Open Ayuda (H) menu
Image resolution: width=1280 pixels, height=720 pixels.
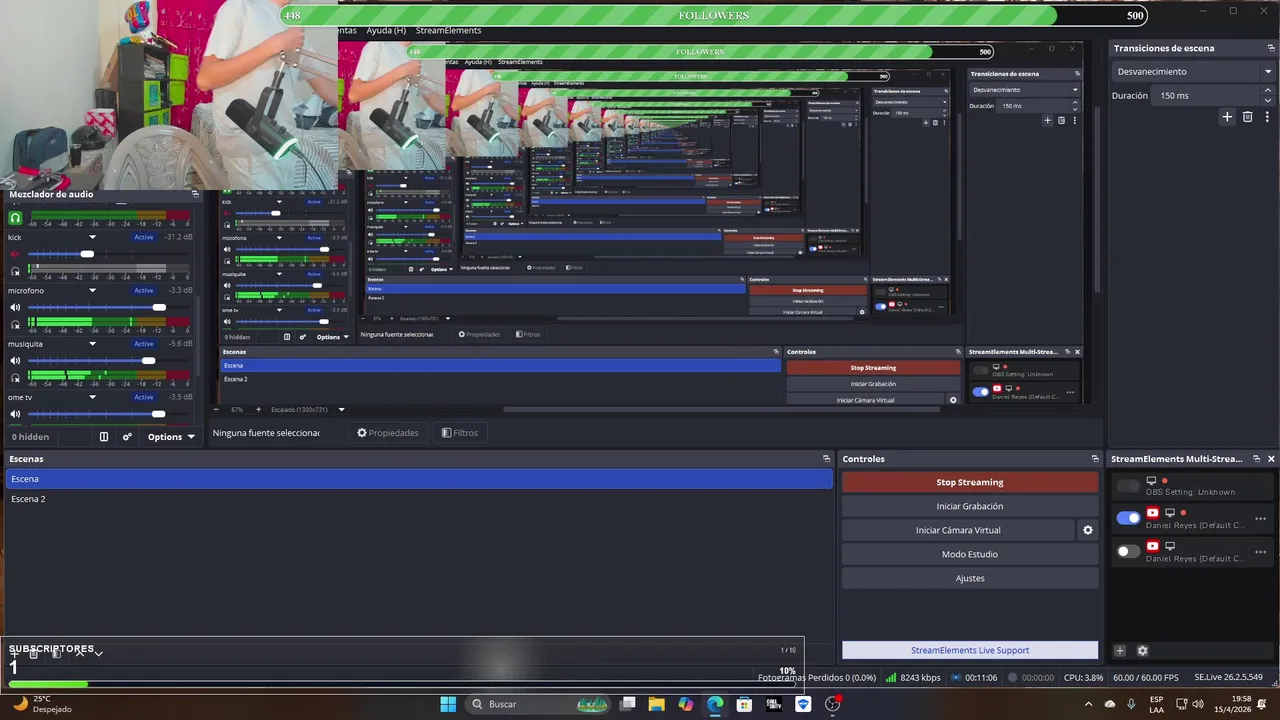click(386, 30)
